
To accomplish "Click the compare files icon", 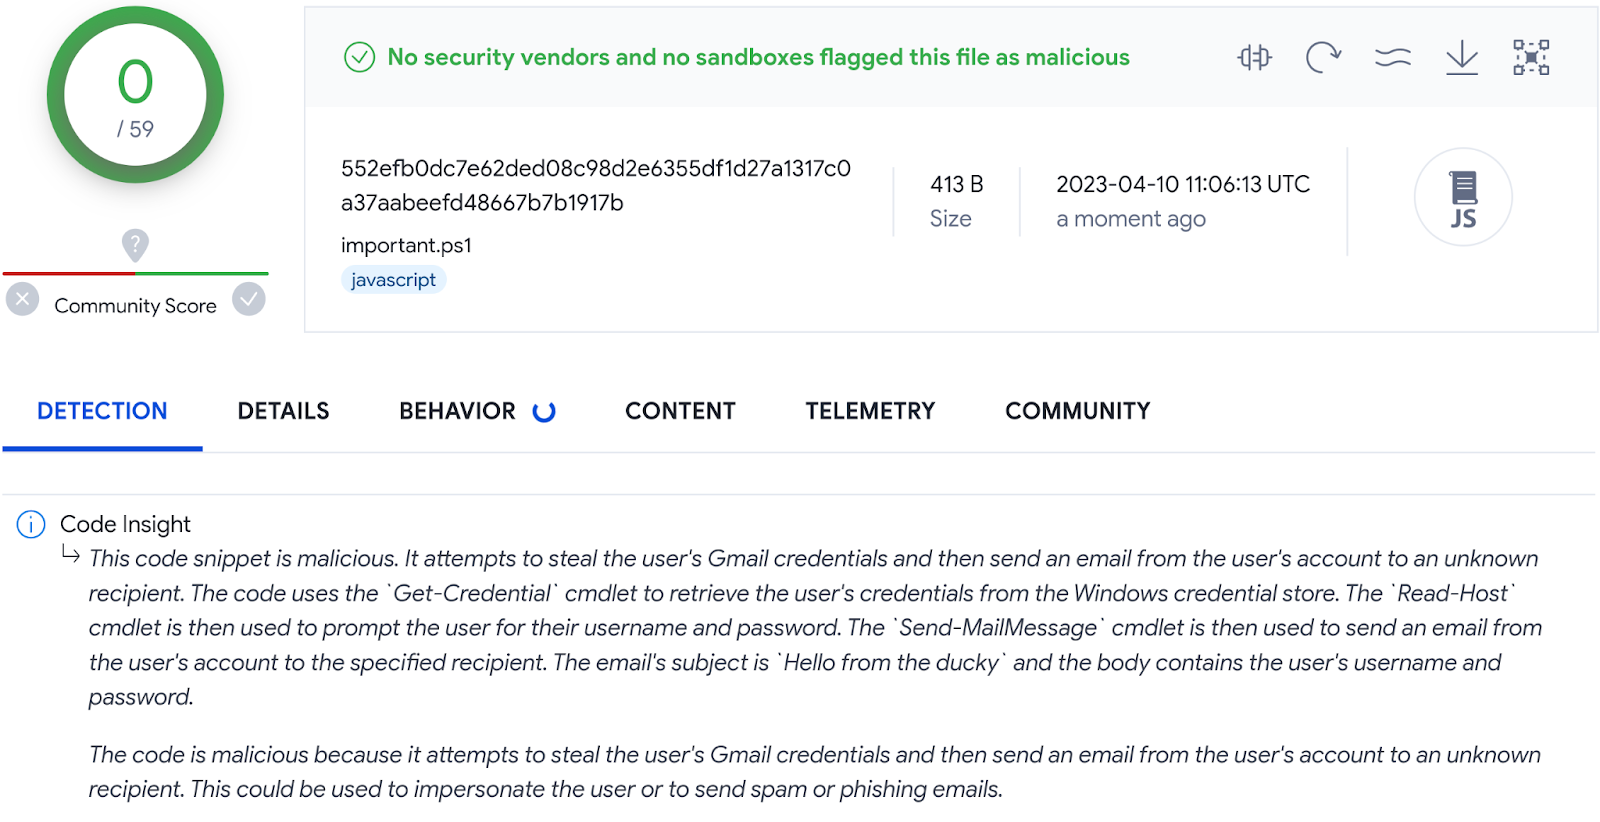I will pyautogui.click(x=1254, y=58).
